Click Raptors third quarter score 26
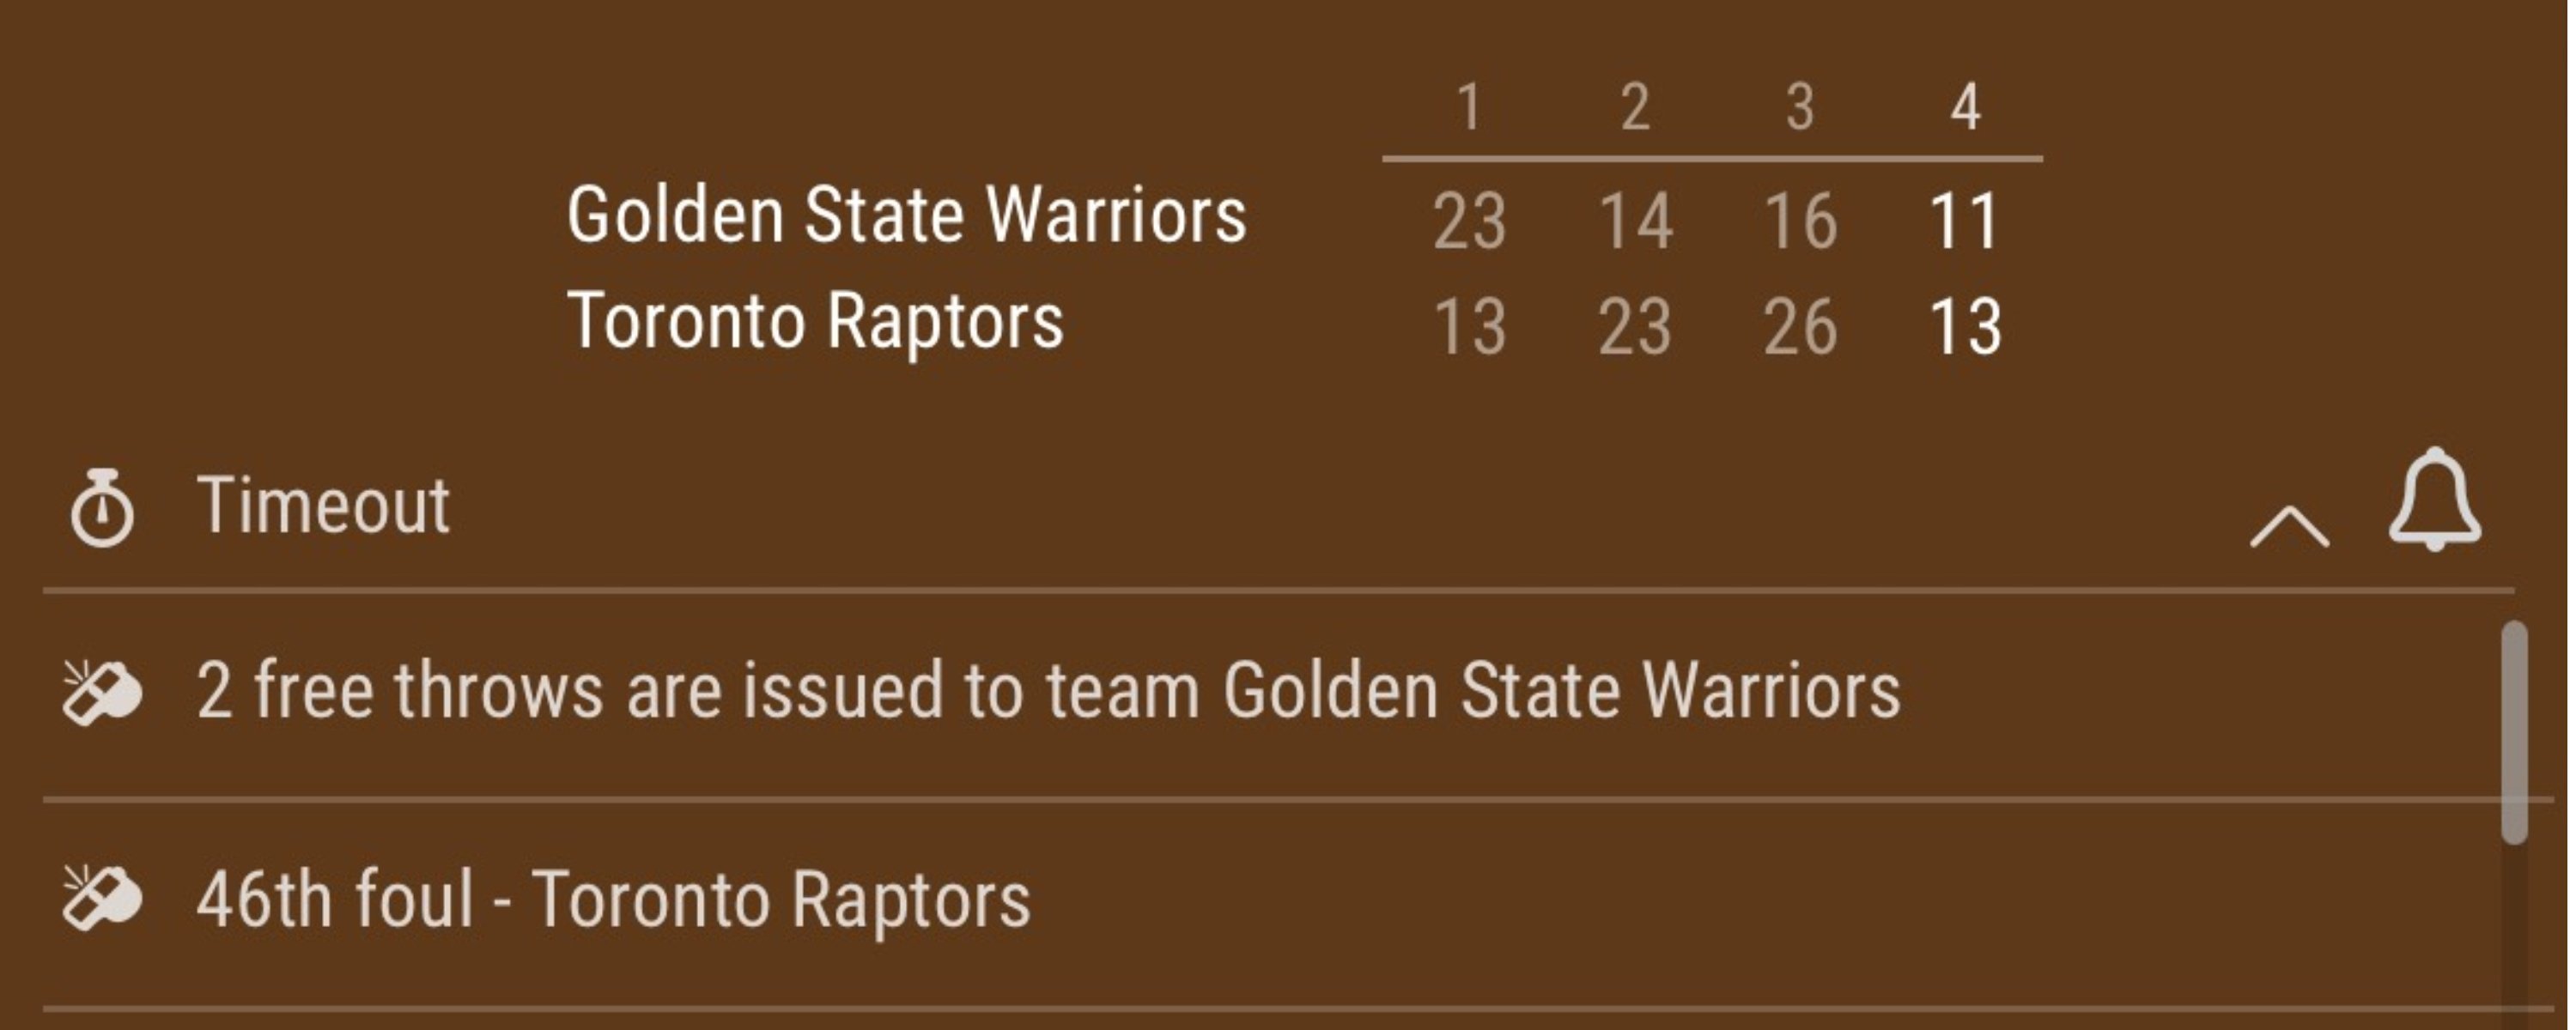 [1800, 327]
